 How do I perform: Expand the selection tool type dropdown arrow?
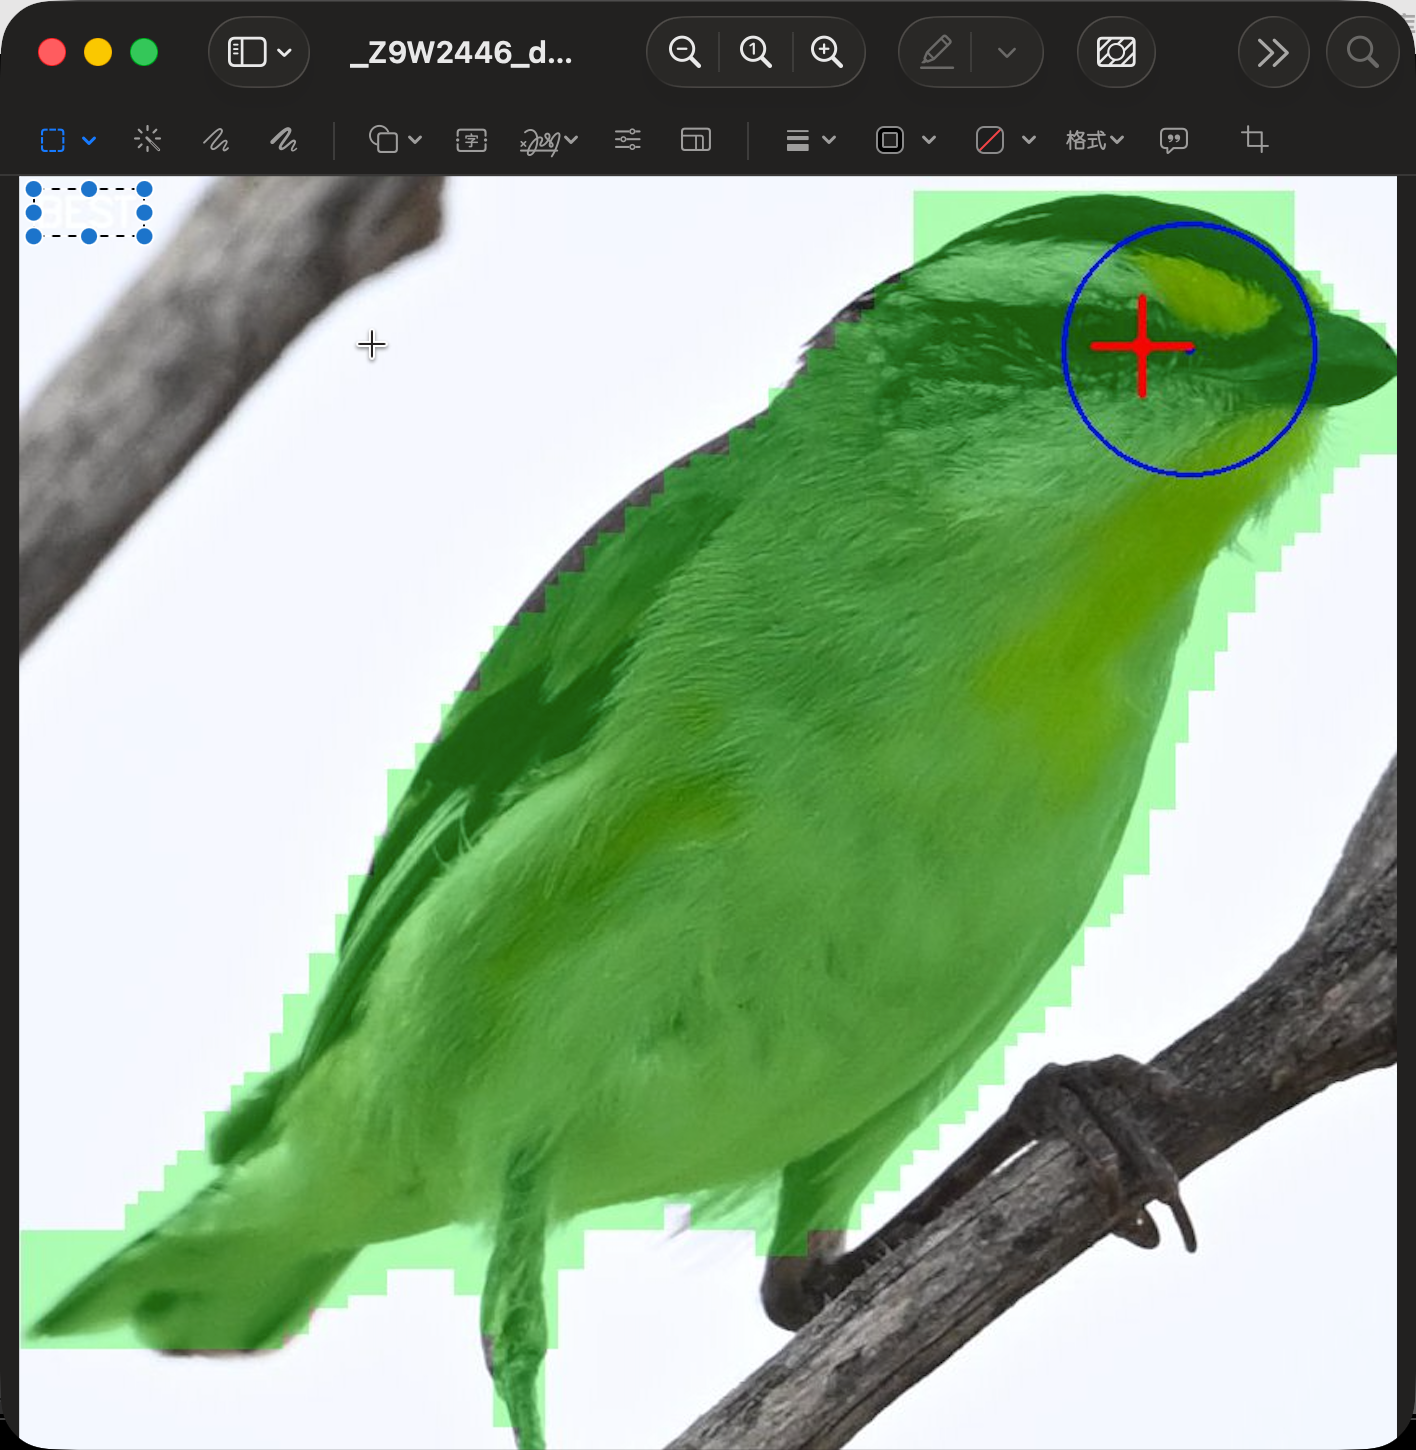click(x=89, y=141)
